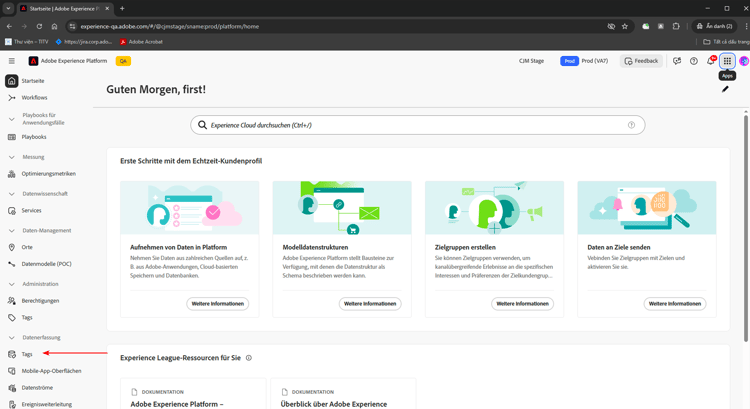Screen dimensions: 750x409
Task: Collapse the Datenwissenschaft section
Action: (x=11, y=194)
